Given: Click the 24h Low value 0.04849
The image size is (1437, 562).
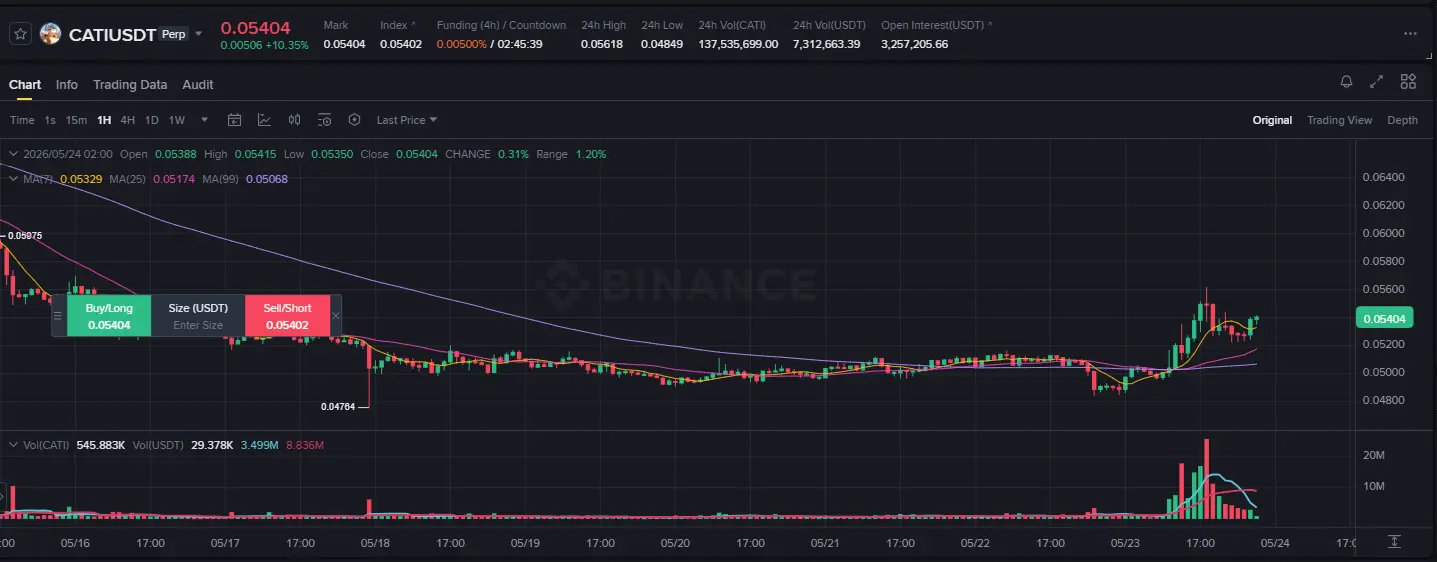Looking at the screenshot, I should point(662,44).
